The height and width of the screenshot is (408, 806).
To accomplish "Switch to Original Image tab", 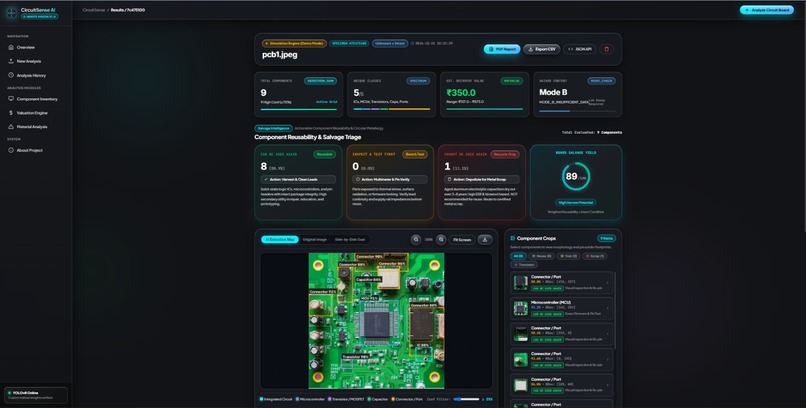I will [x=315, y=239].
